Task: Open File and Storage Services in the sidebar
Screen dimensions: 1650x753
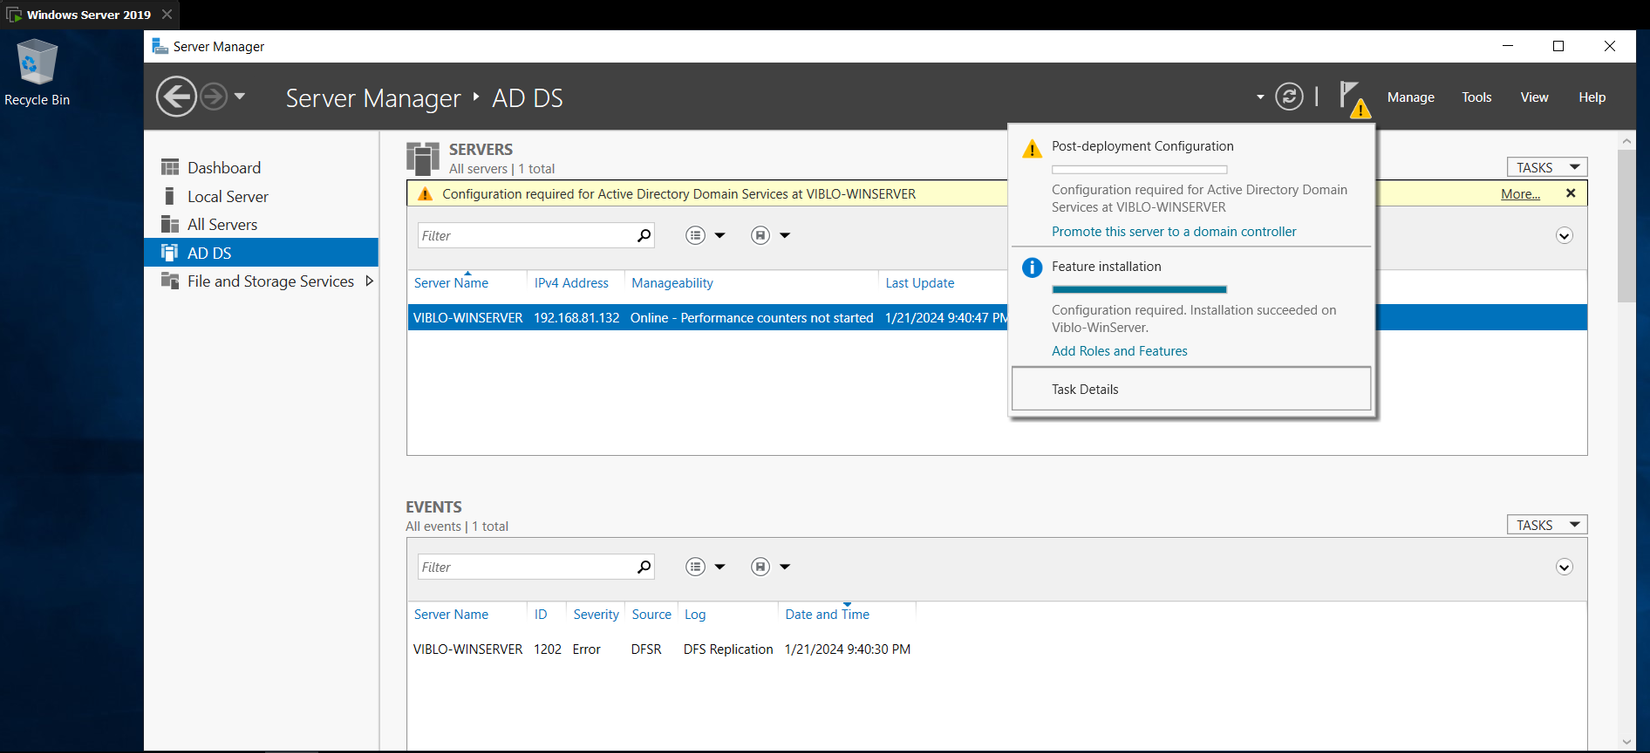Action: coord(270,282)
